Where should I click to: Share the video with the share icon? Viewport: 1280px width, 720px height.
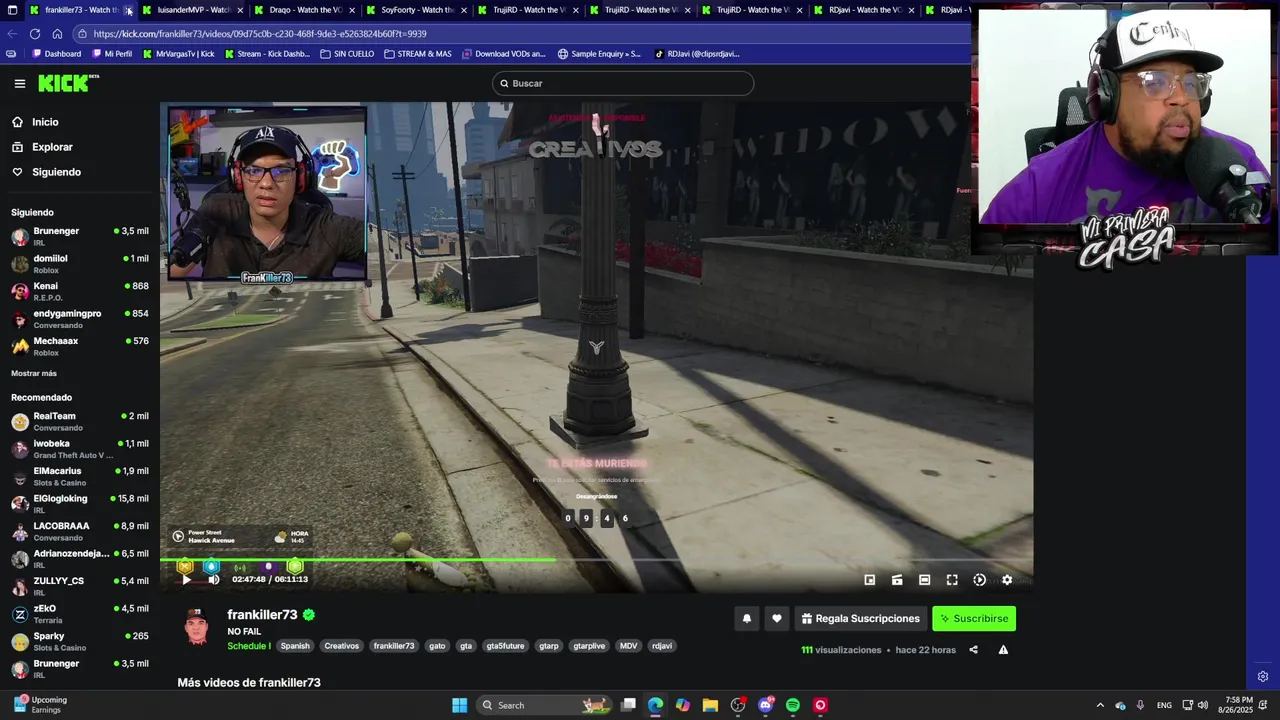coord(974,650)
